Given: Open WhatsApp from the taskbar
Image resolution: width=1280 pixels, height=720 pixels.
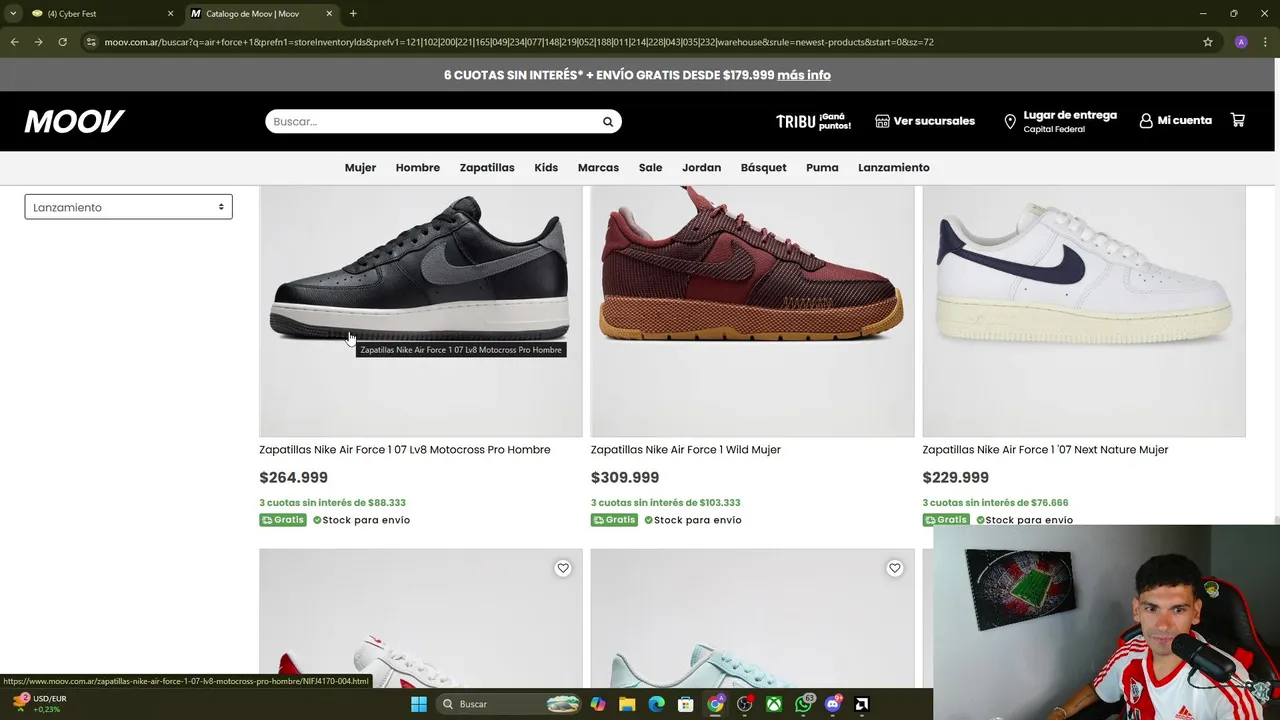Looking at the screenshot, I should pos(804,704).
